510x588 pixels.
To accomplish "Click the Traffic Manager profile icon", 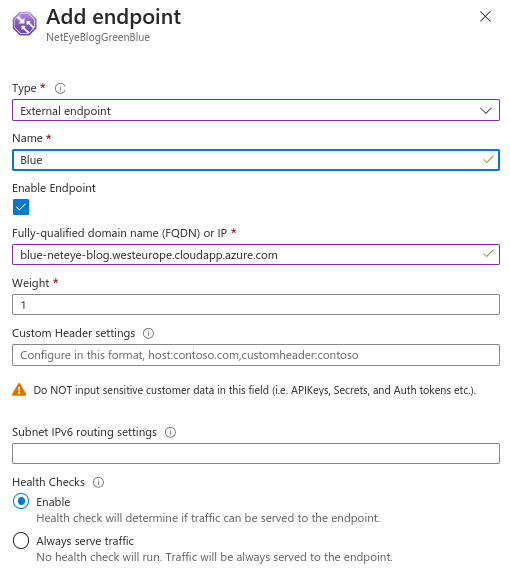I will pos(25,24).
